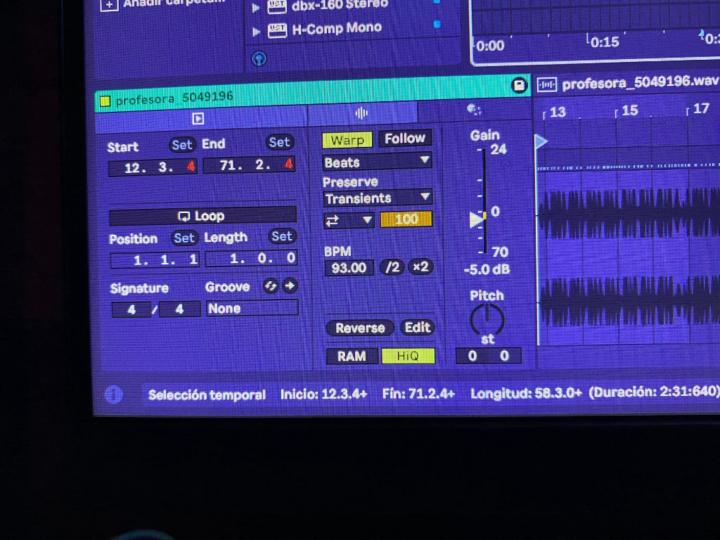Click the Gain slider handle
This screenshot has height=540, width=720.
click(478, 219)
